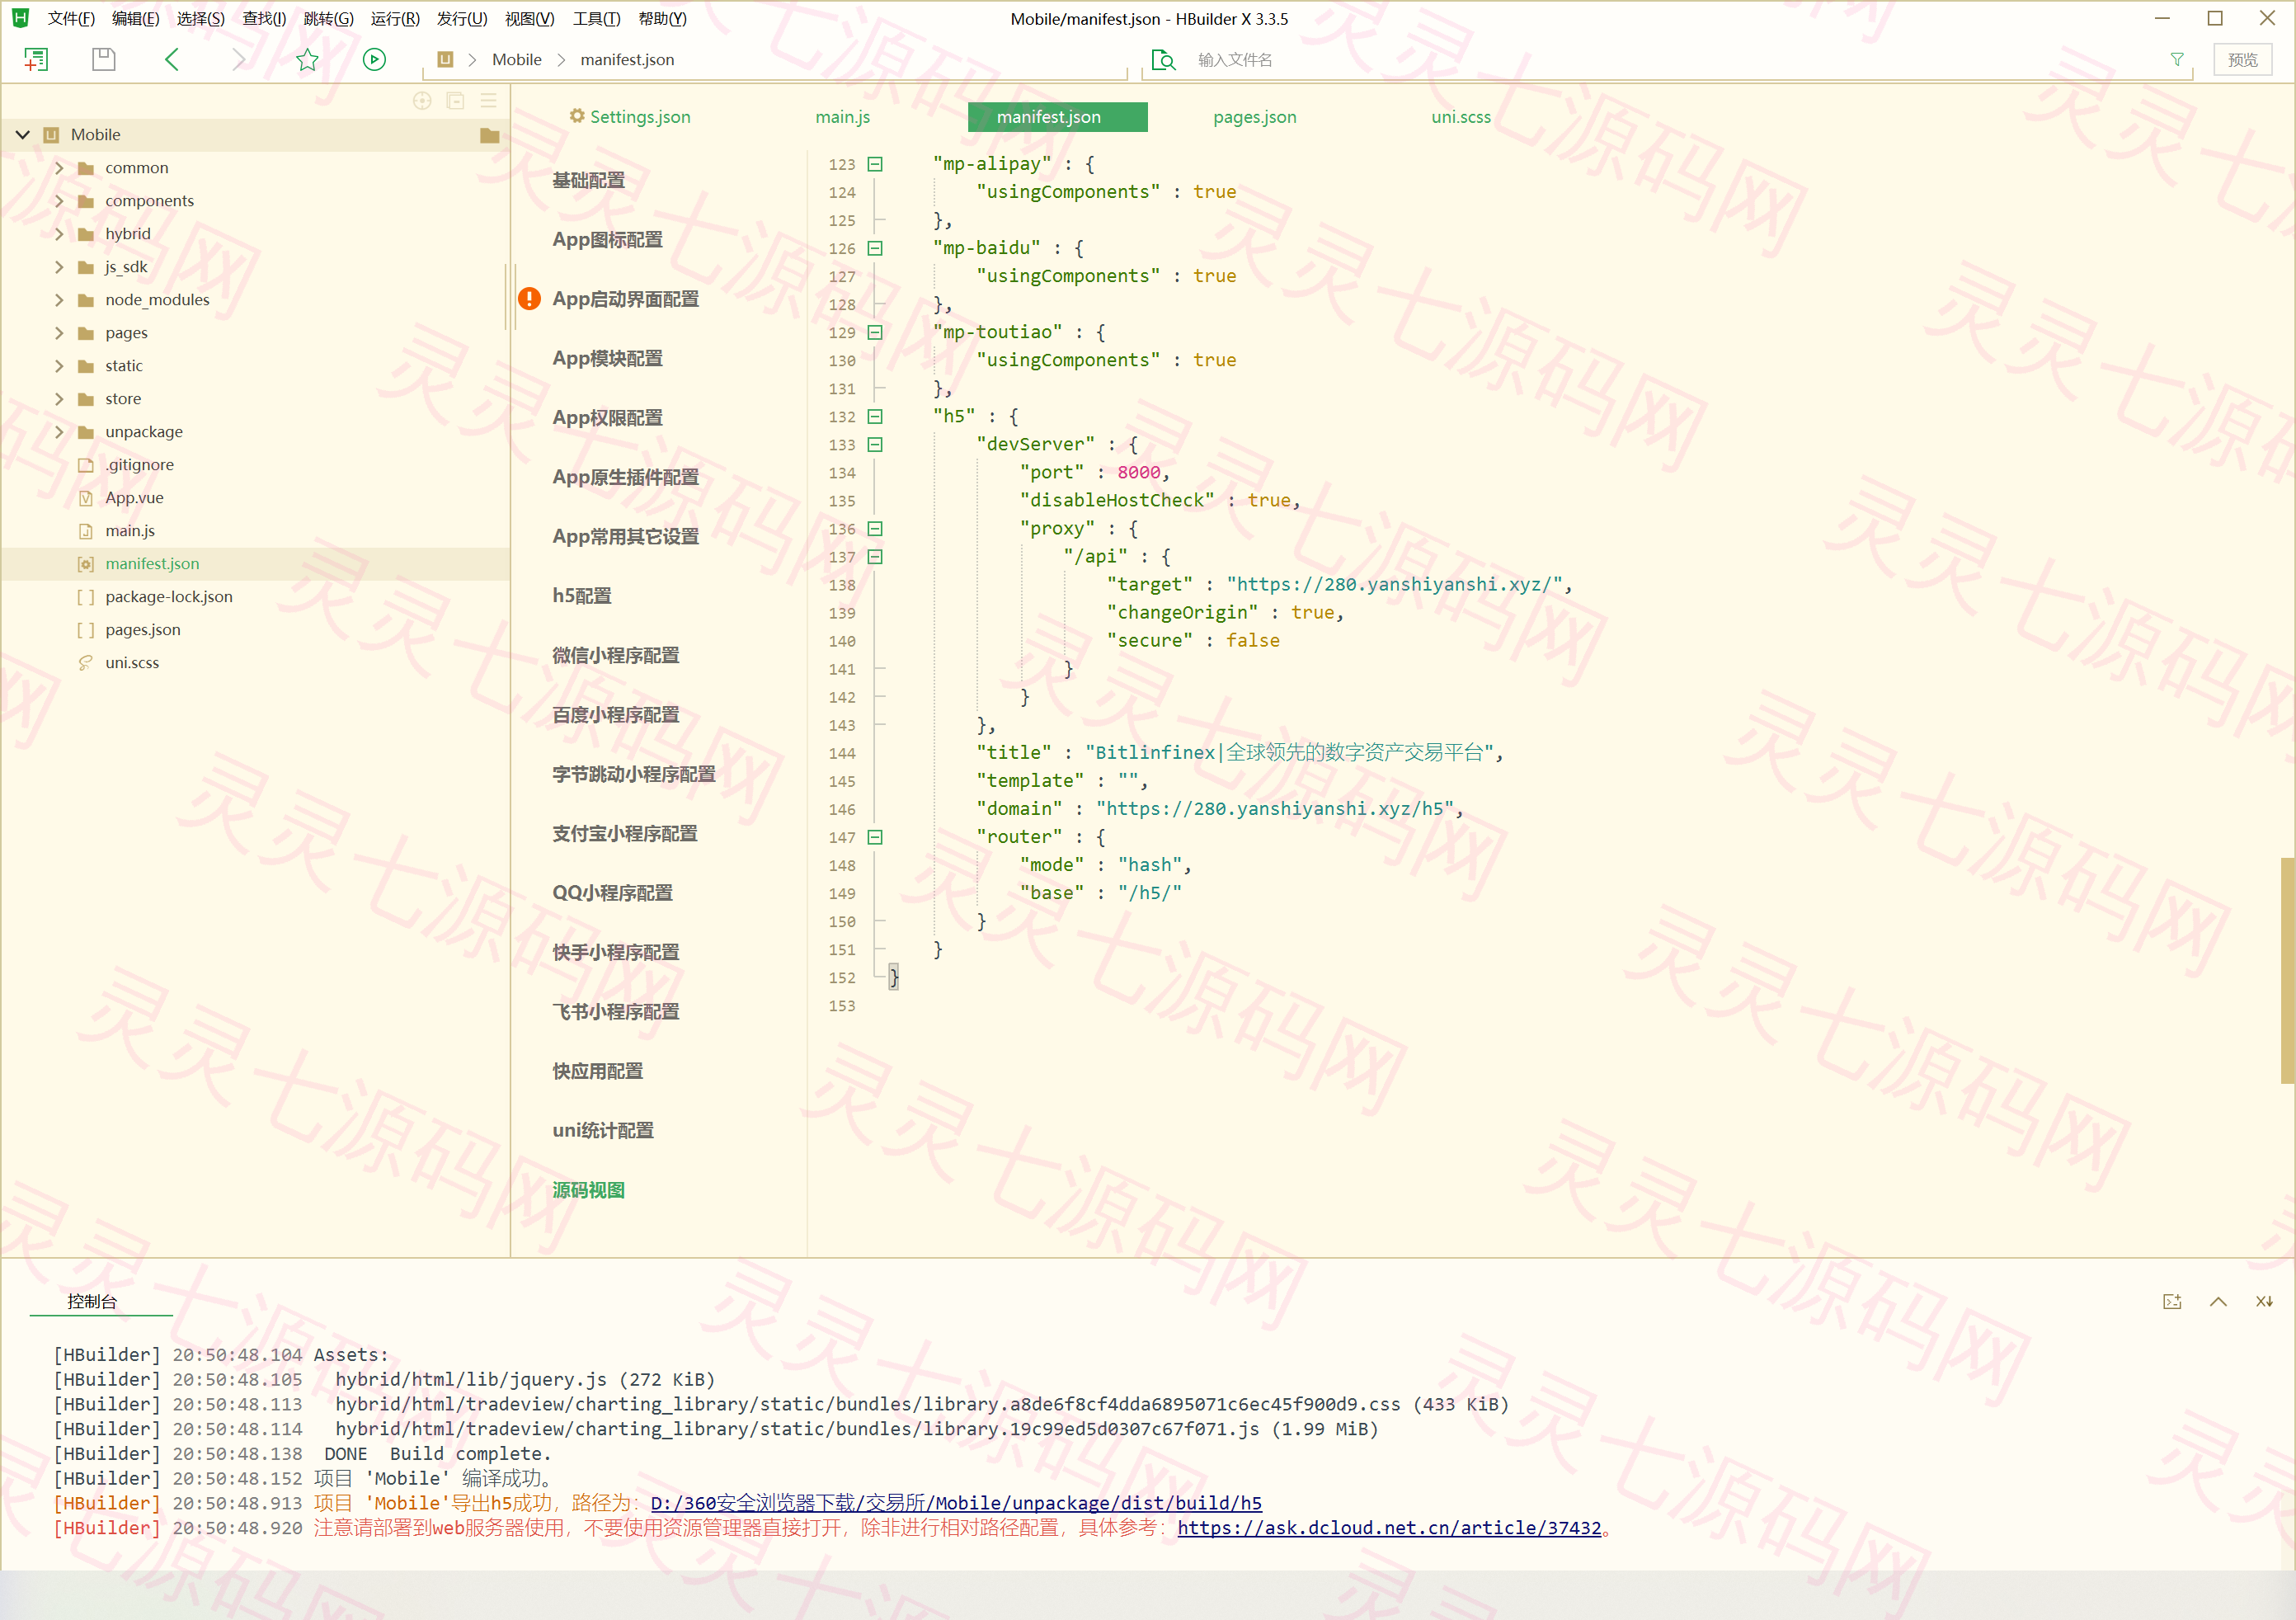Click the console export log icon

point(2172,1301)
